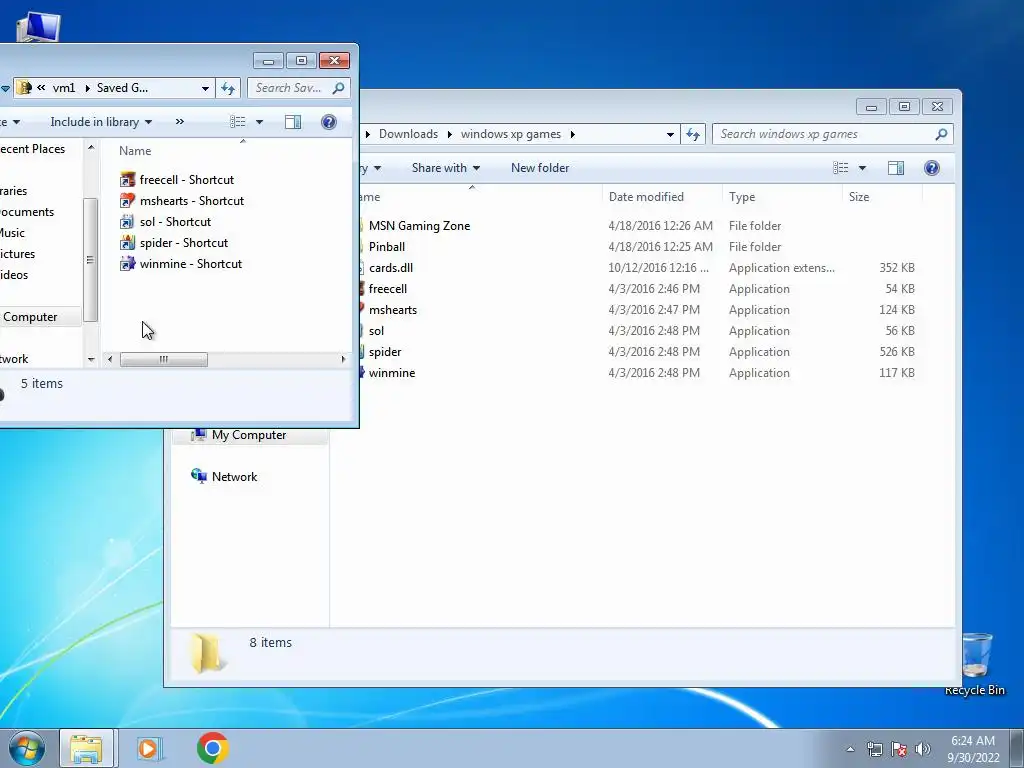Open Windows Explorer from the taskbar
The image size is (1024, 768).
click(86, 748)
